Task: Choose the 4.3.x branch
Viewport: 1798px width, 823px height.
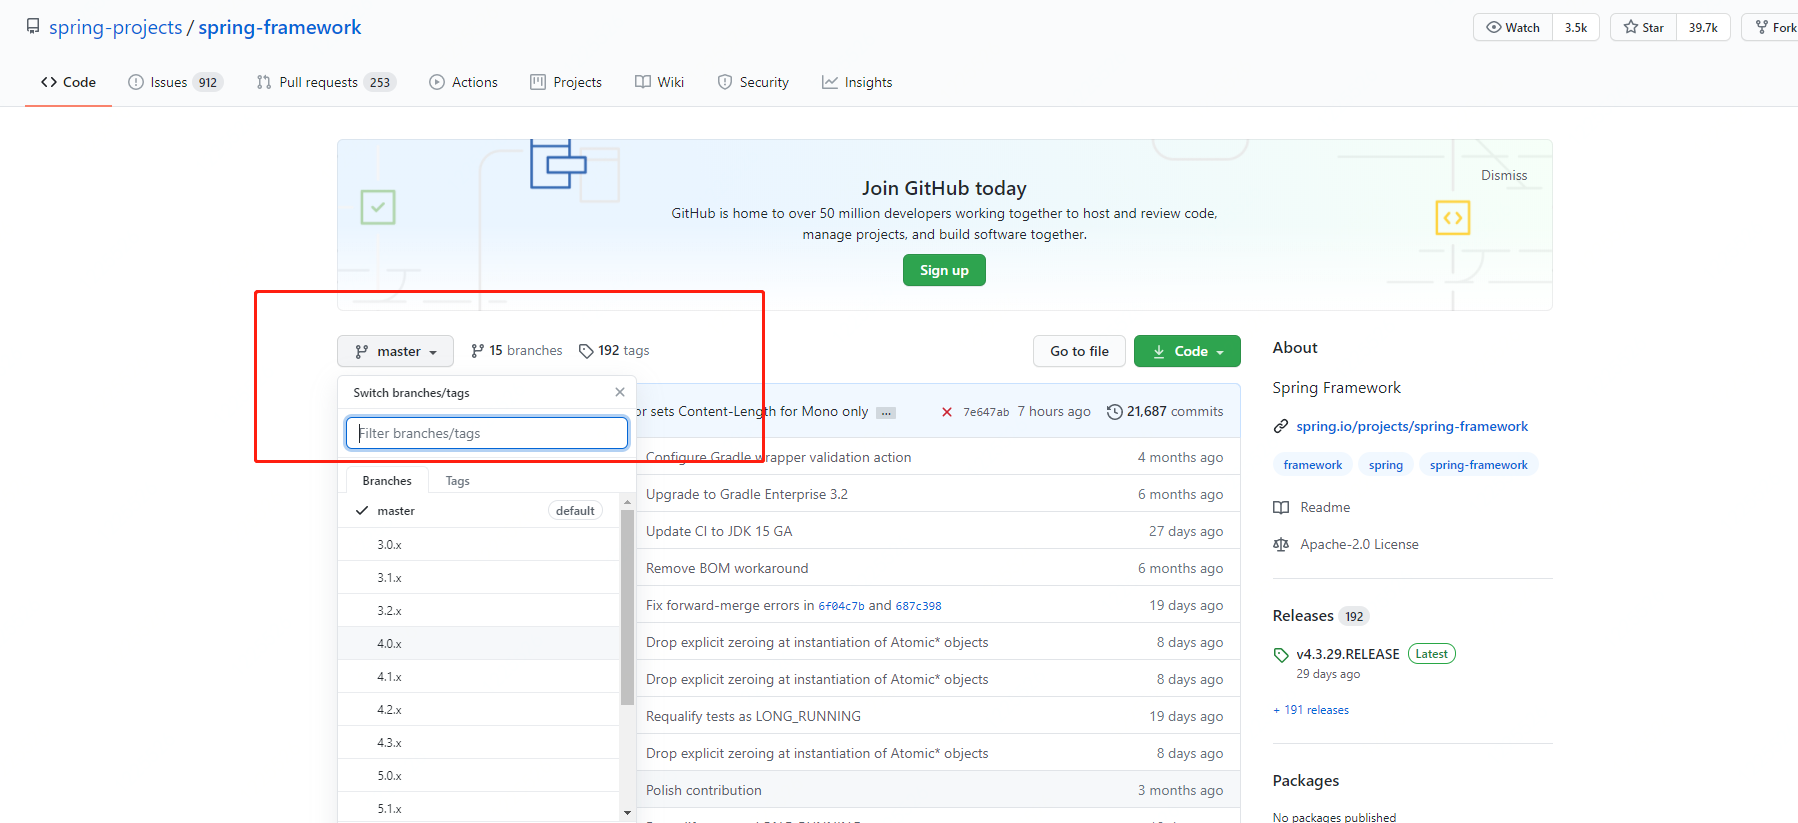Action: click(479, 743)
